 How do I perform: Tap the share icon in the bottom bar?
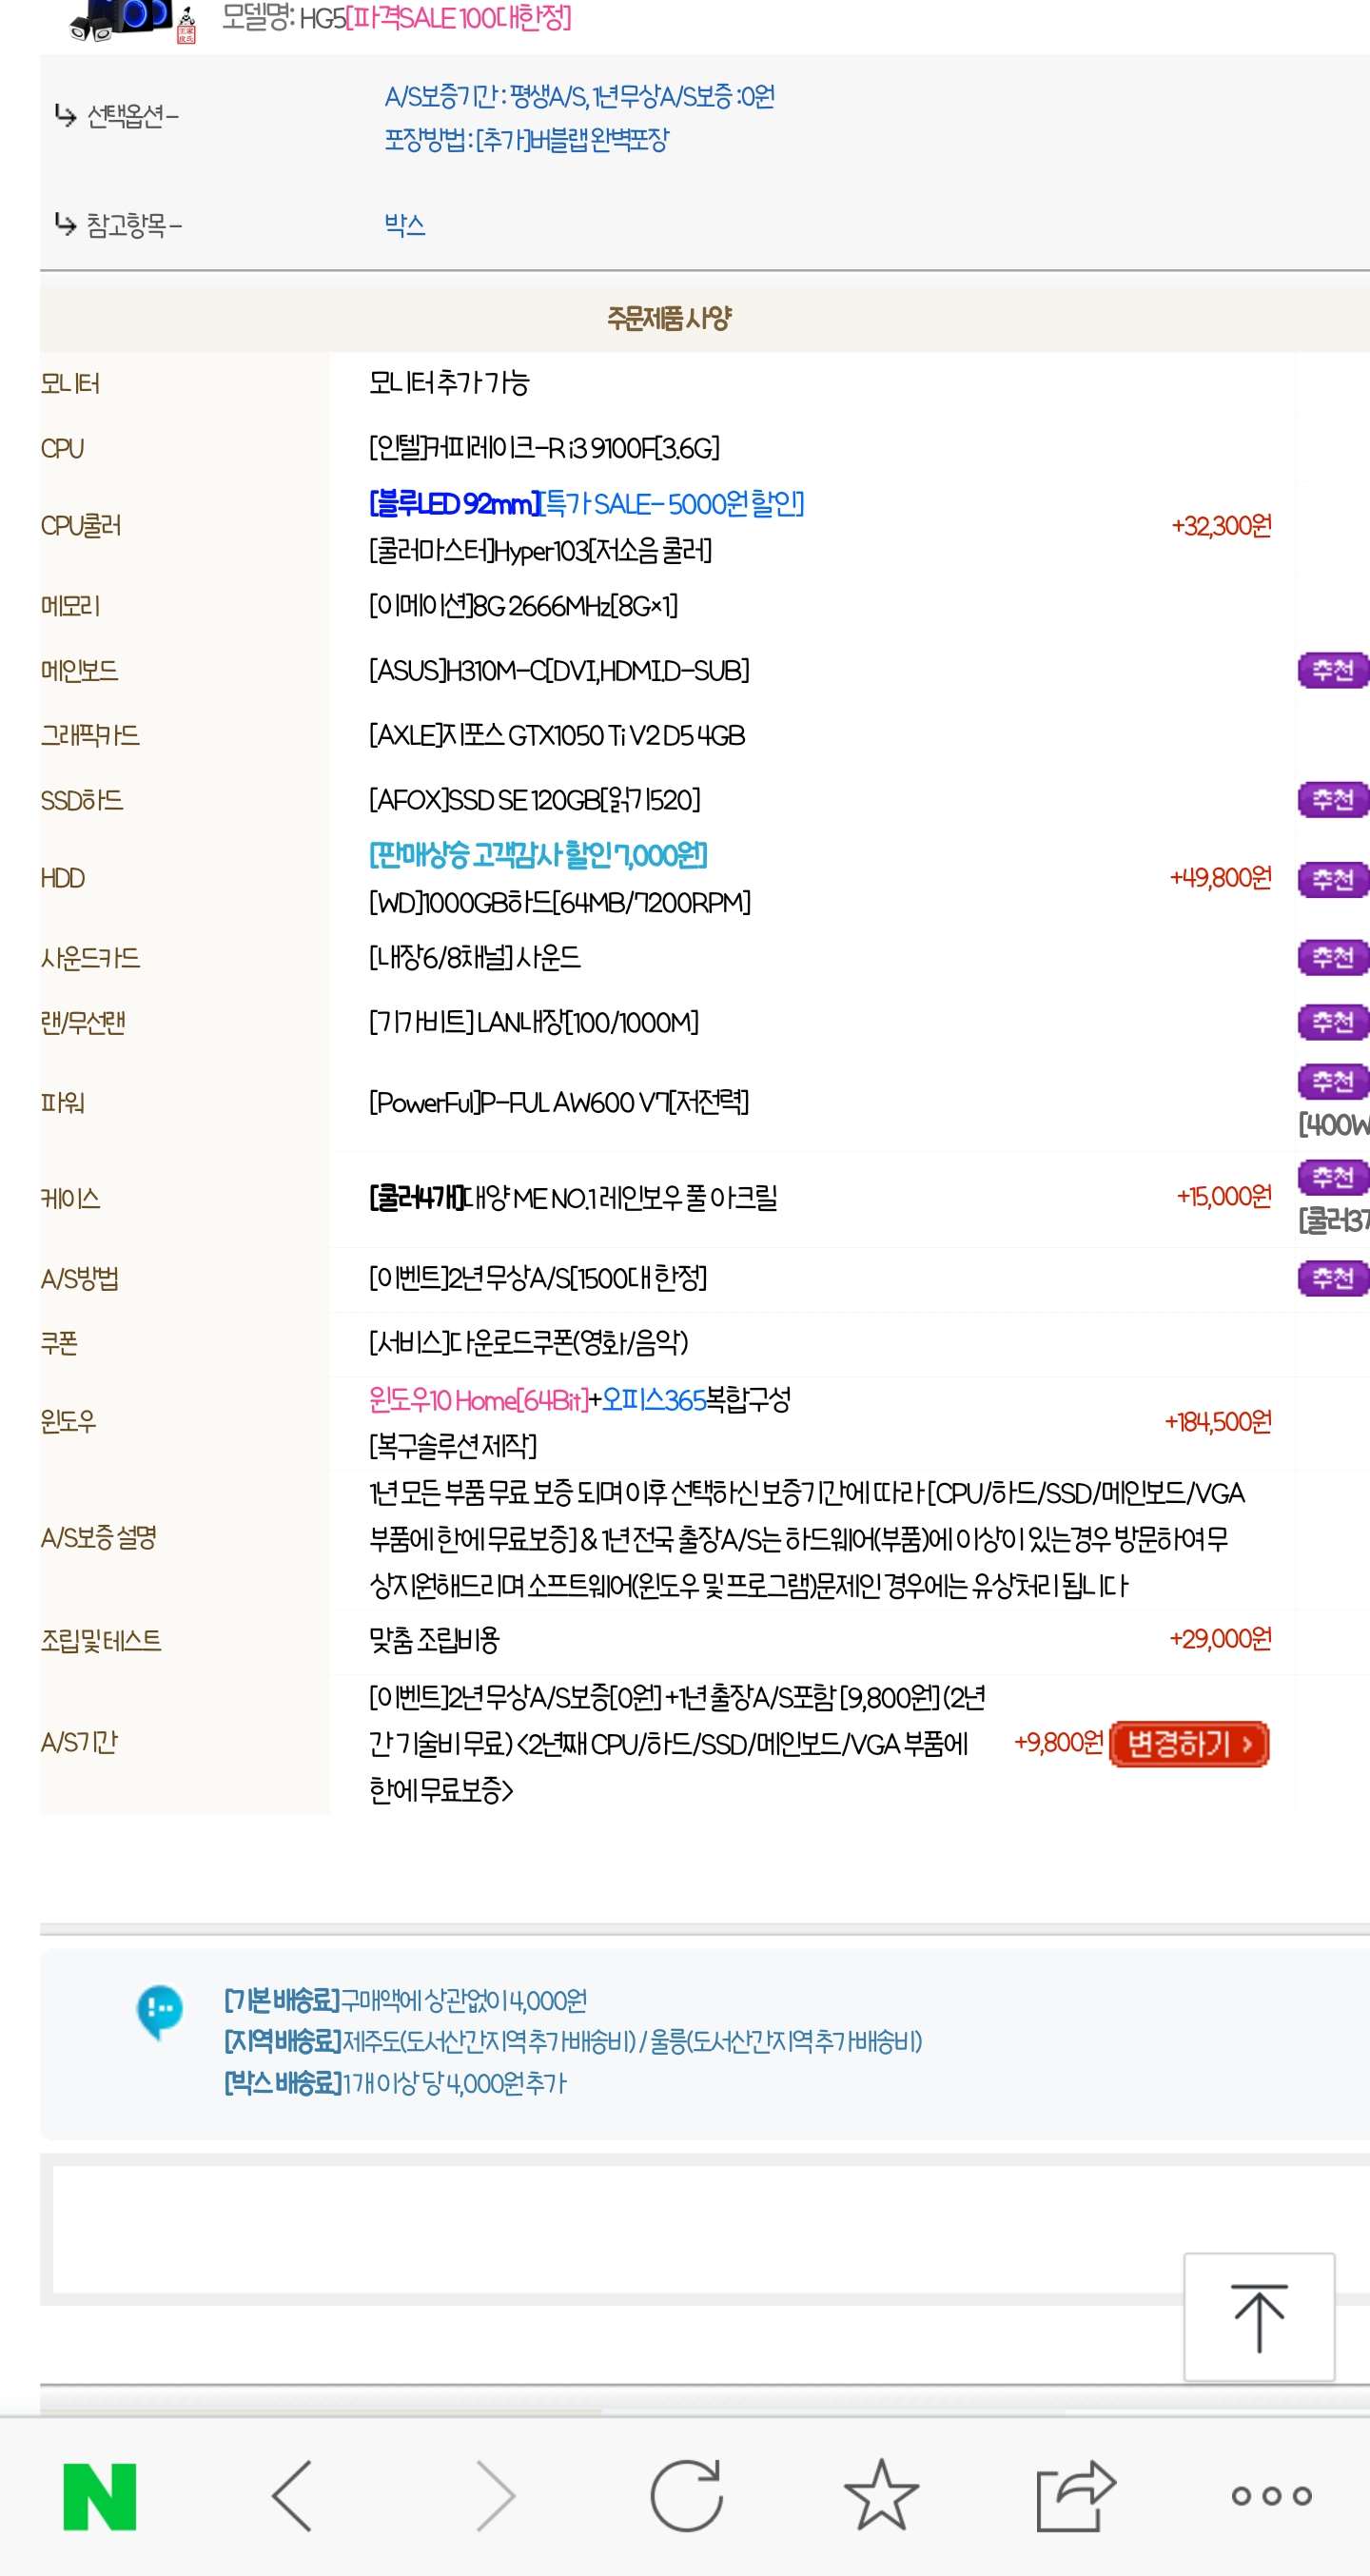pos(1076,2496)
